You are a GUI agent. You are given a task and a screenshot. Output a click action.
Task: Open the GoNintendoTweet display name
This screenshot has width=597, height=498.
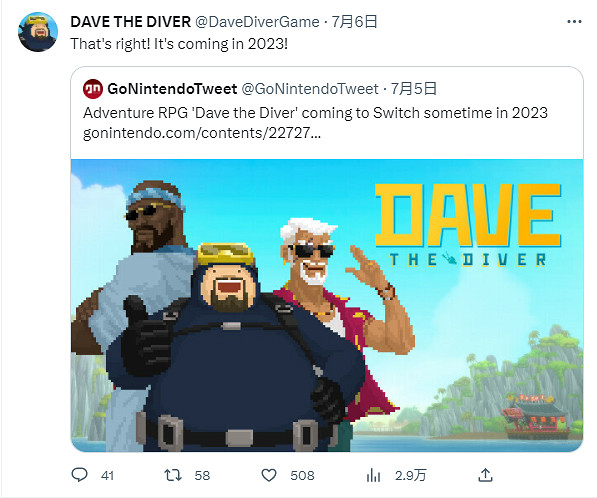(x=172, y=89)
